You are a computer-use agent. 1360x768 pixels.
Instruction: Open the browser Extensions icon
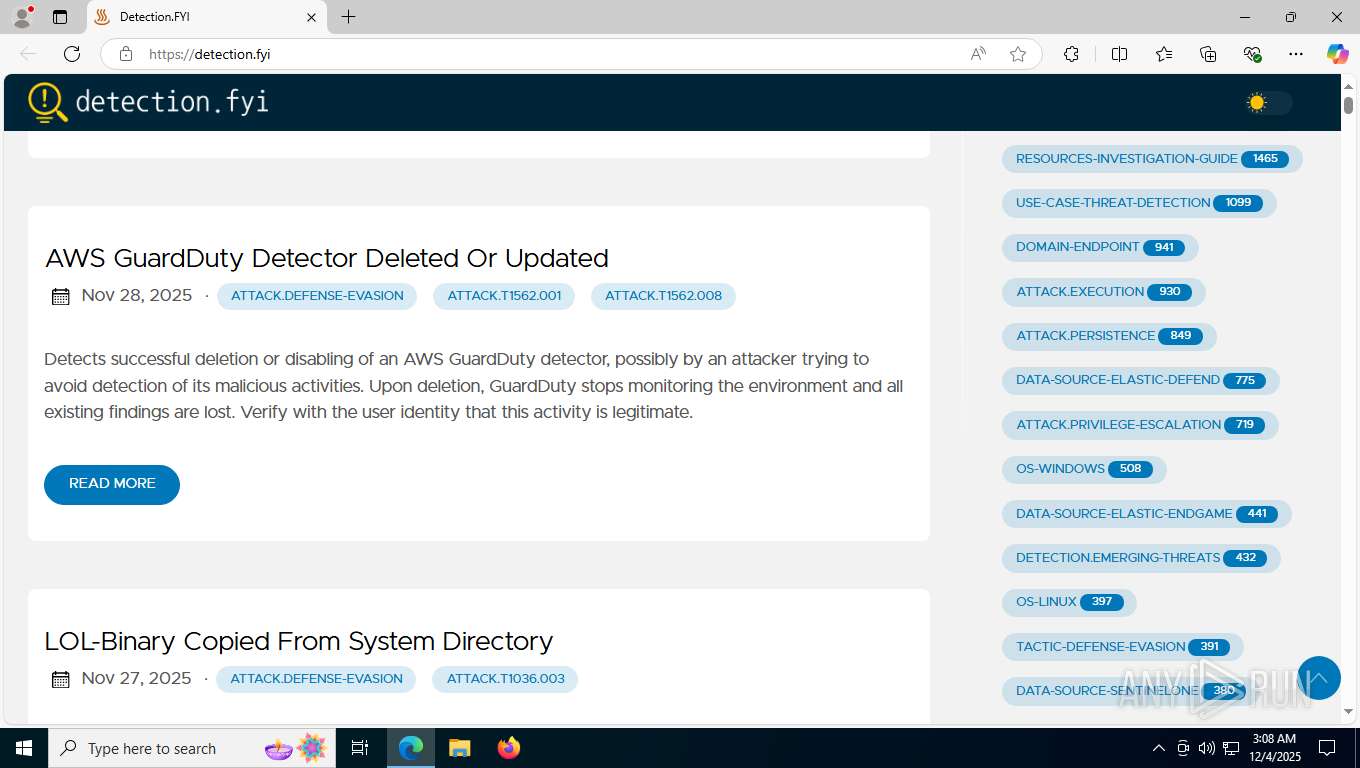coord(1071,54)
